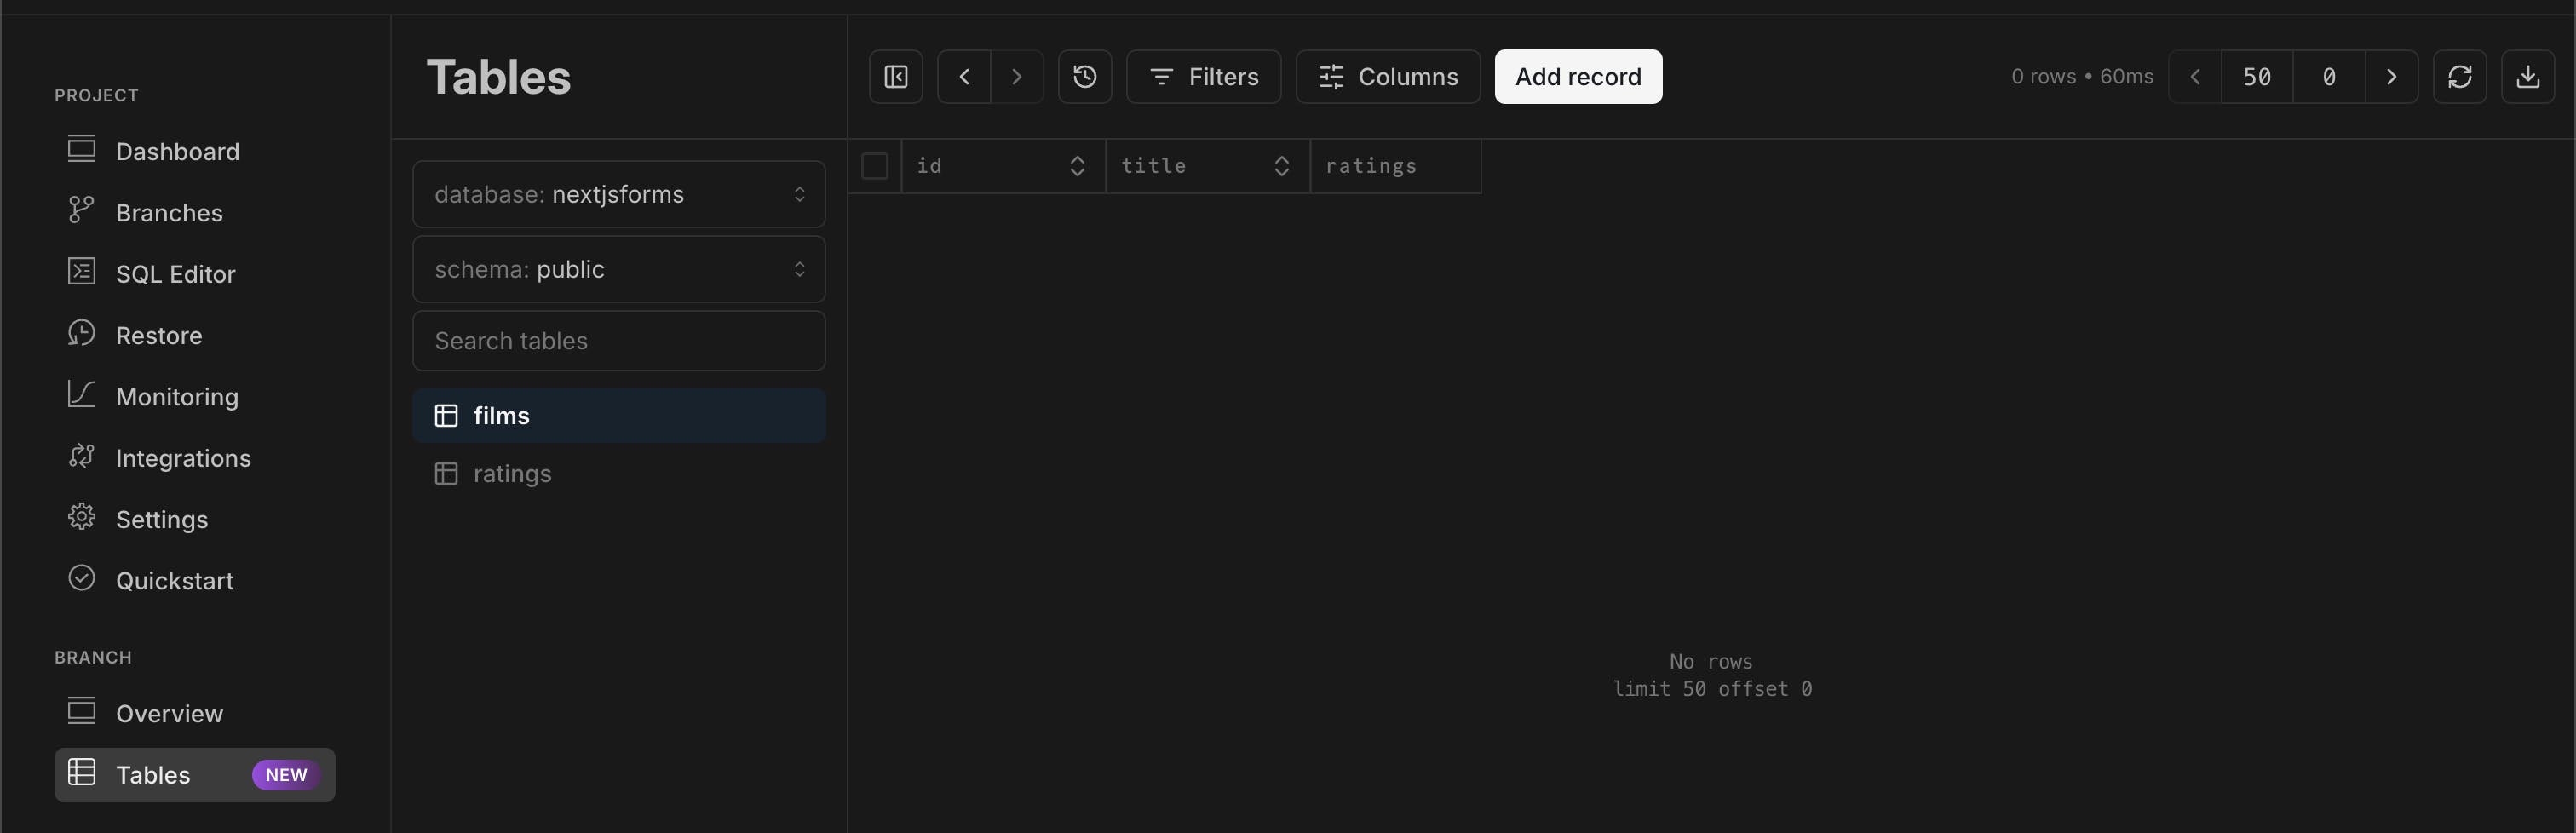Sort by the id column
The width and height of the screenshot is (2576, 833).
point(1077,166)
